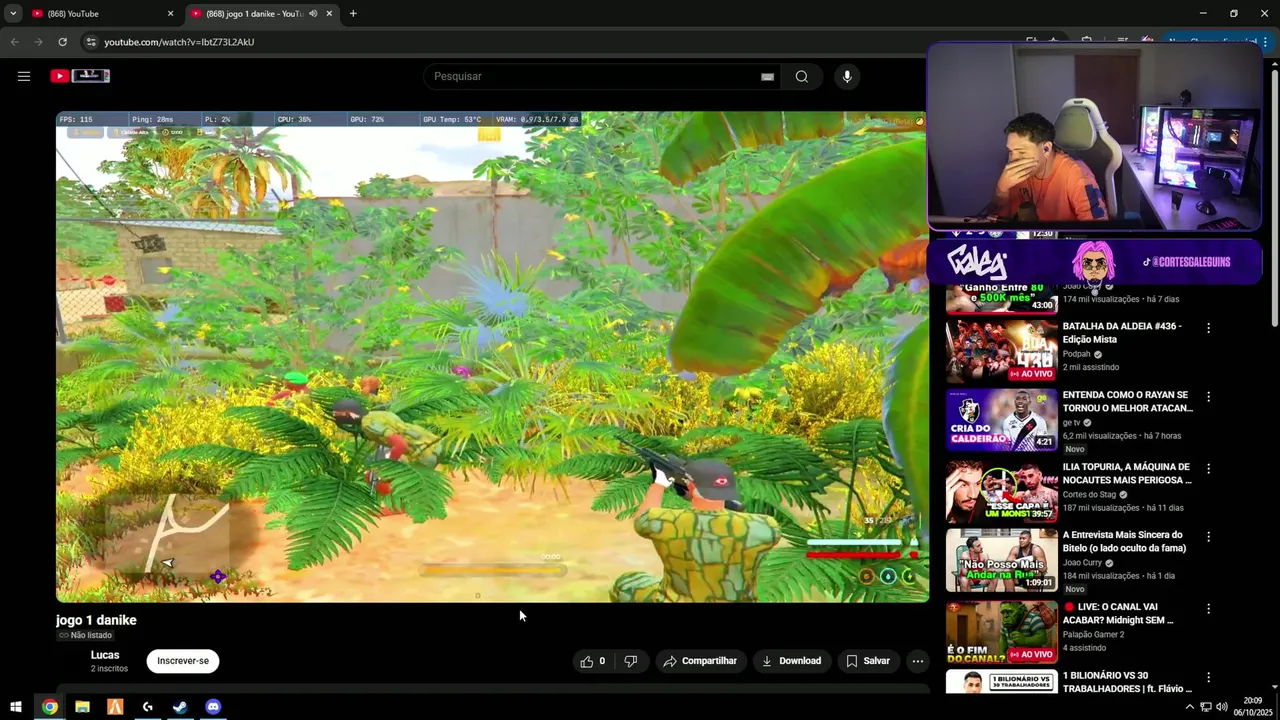Open Google Chrome from the taskbar
The width and height of the screenshot is (1280, 720).
pyautogui.click(x=50, y=707)
